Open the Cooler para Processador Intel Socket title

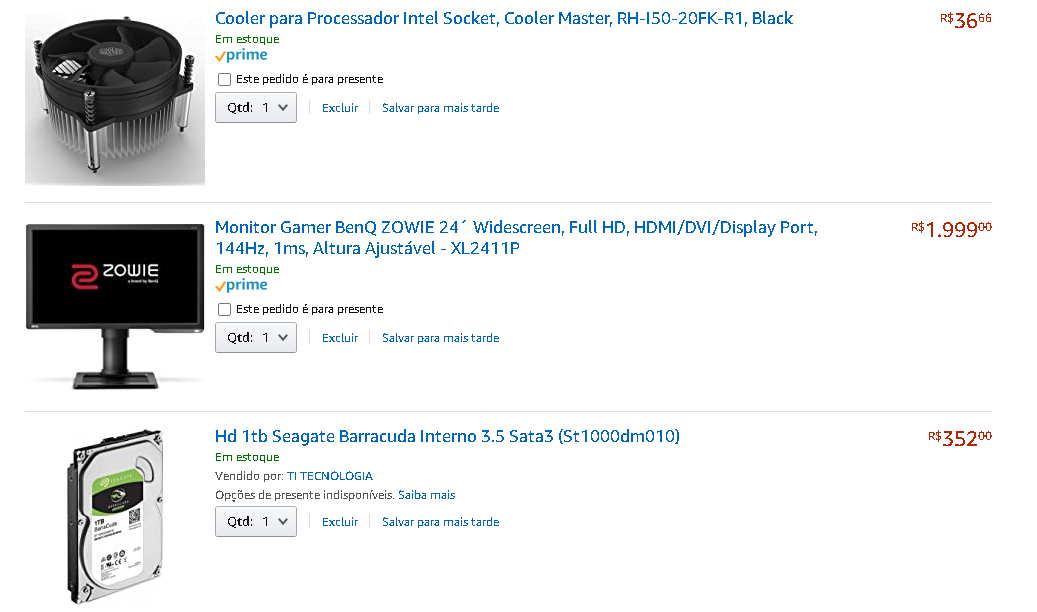(504, 19)
